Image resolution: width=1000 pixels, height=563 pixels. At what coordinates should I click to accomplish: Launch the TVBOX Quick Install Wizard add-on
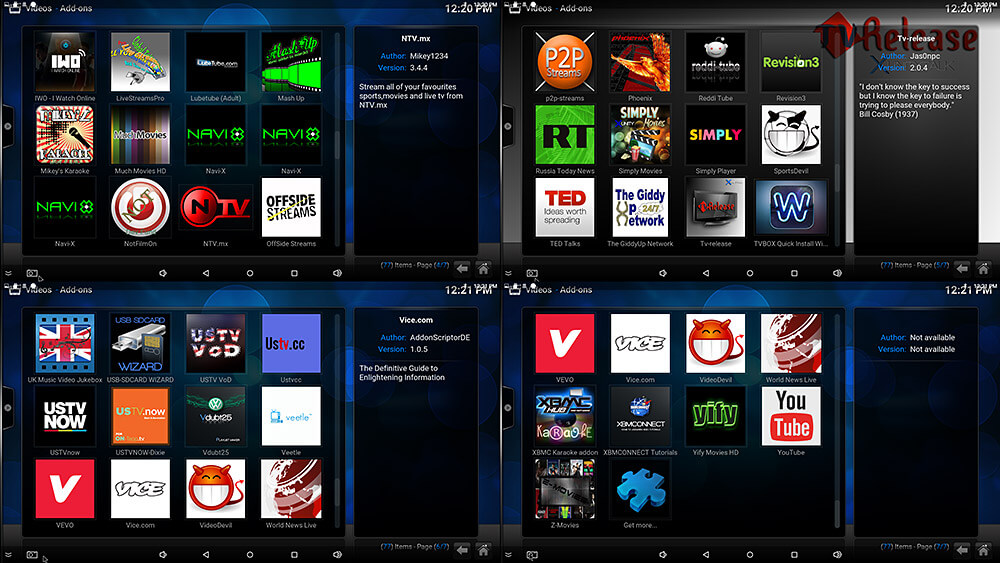[x=791, y=208]
